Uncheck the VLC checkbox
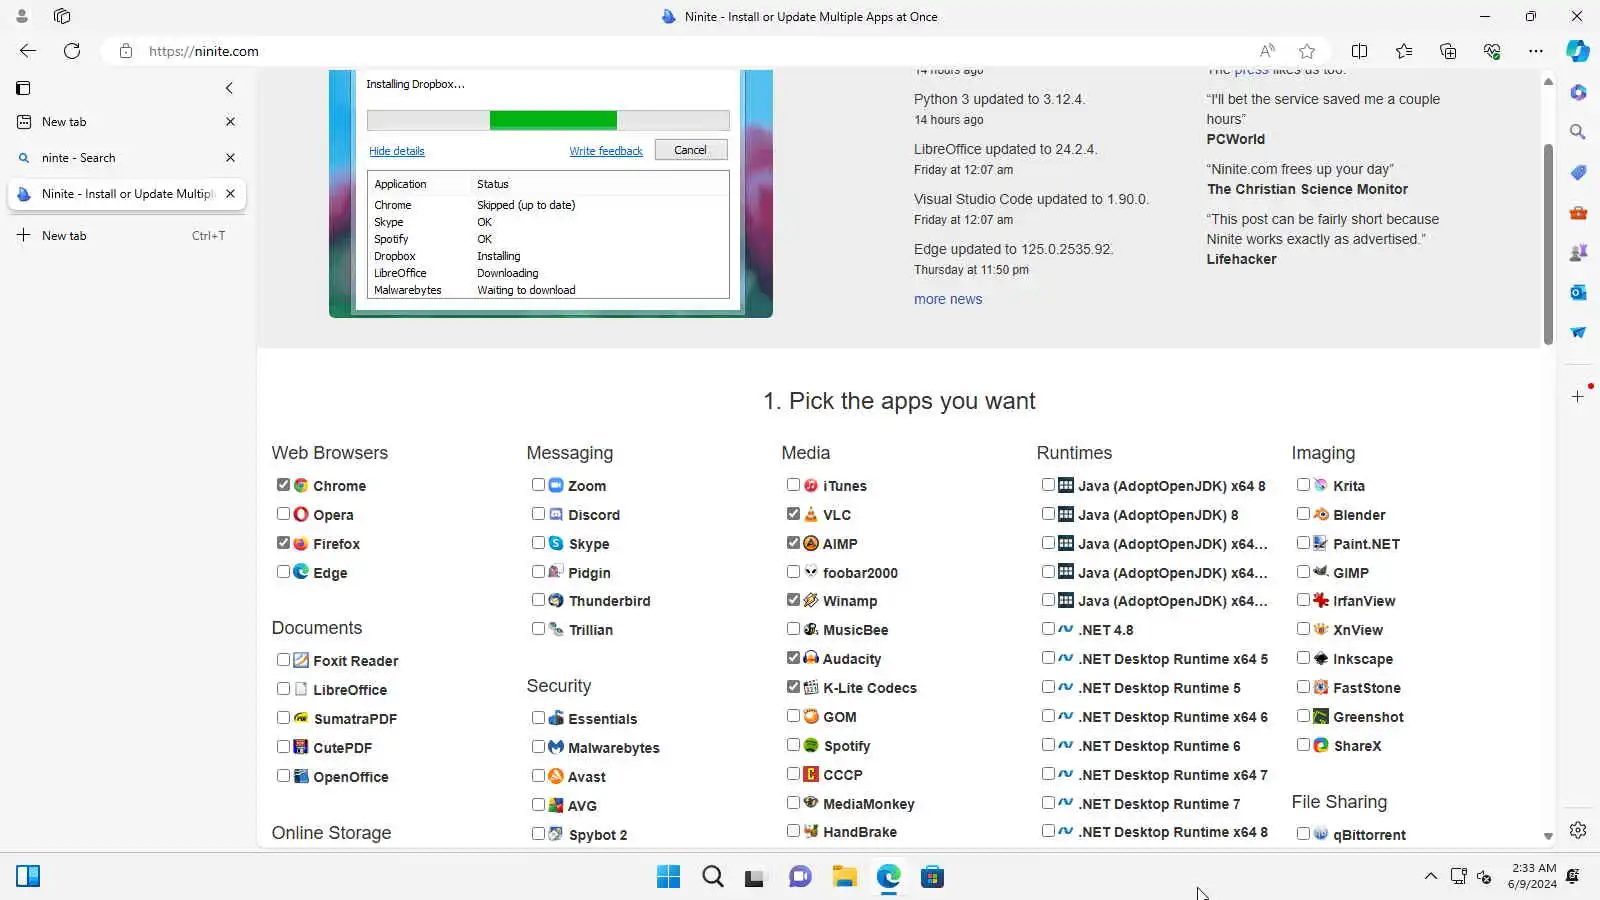 point(794,514)
